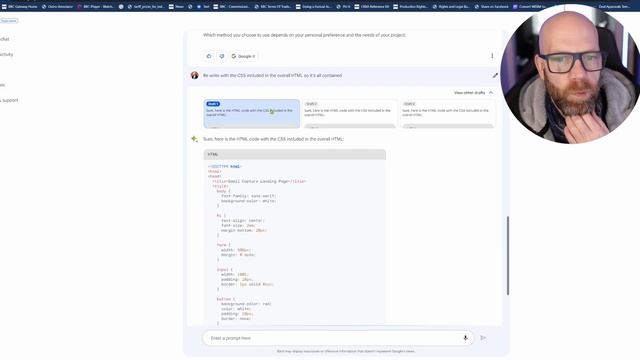Open the Rights and Legal bookmark
The width and height of the screenshot is (640, 360).
(x=451, y=7)
